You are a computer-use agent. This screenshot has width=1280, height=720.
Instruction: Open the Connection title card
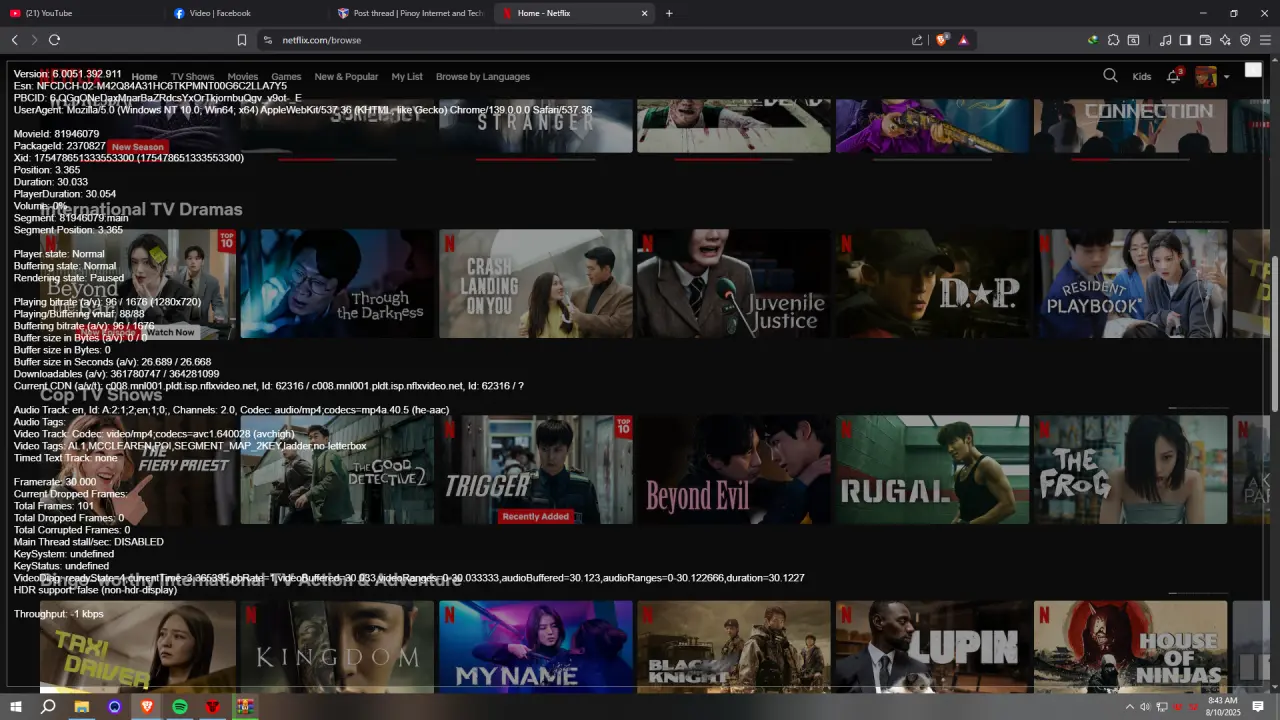[1131, 126]
